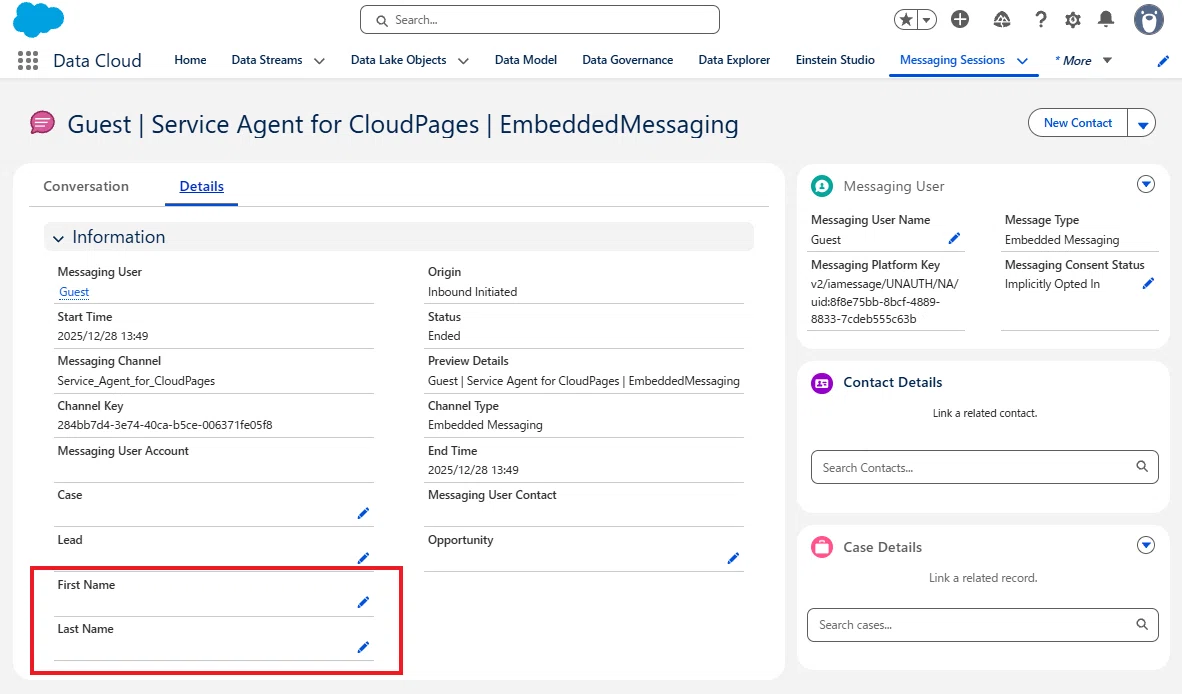The image size is (1182, 694).
Task: Open the Trailhead guidance icon
Action: [1001, 20]
